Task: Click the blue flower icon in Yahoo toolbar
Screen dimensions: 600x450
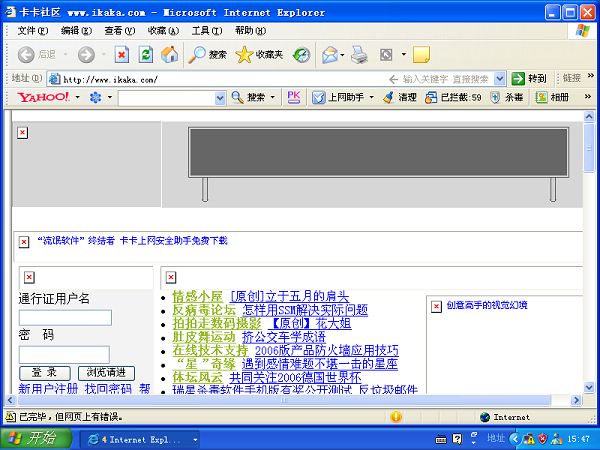Action: click(x=95, y=97)
